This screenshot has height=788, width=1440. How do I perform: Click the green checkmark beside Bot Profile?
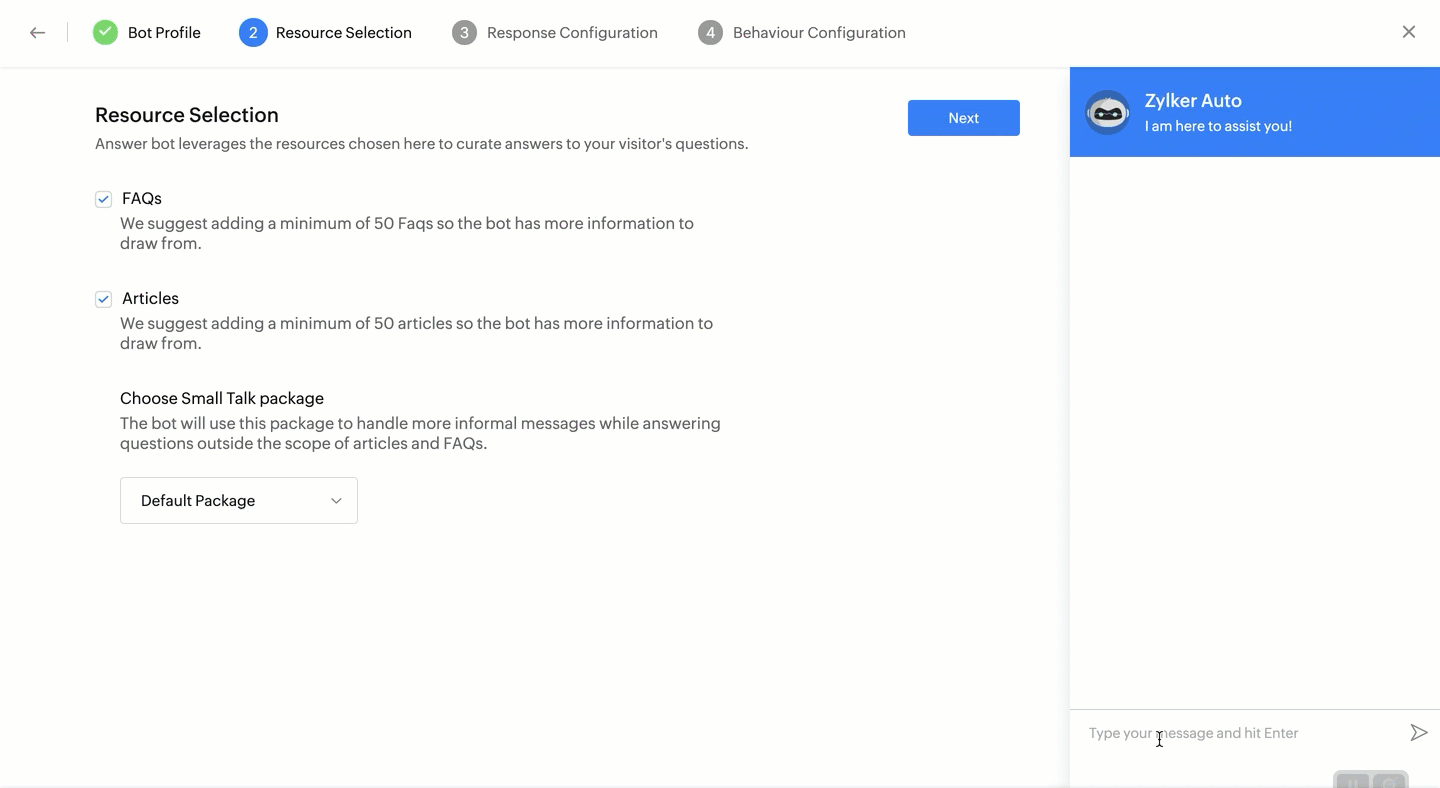pos(105,33)
